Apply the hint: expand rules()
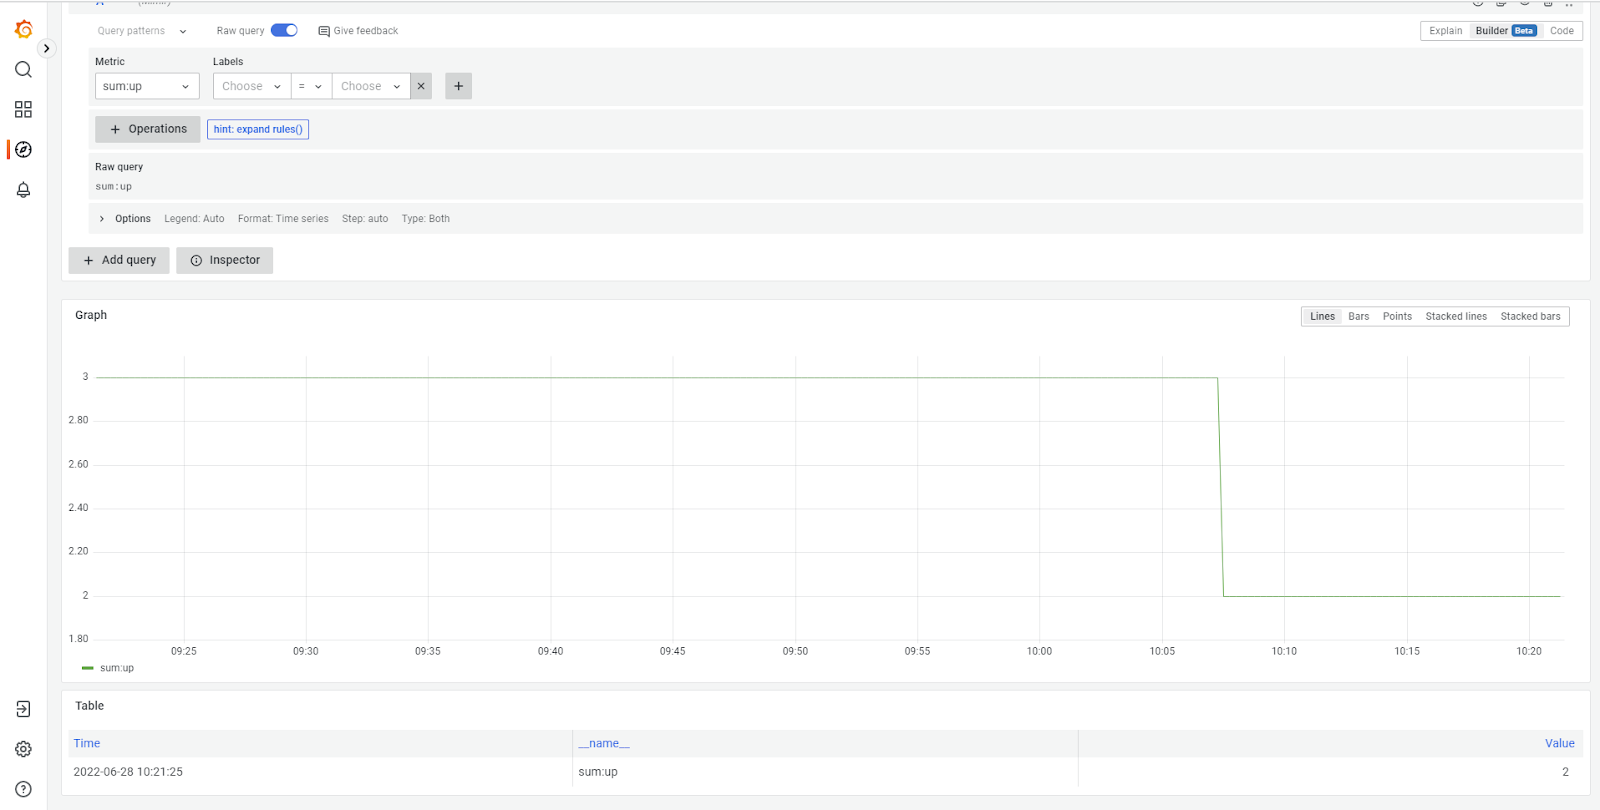 click(x=258, y=129)
